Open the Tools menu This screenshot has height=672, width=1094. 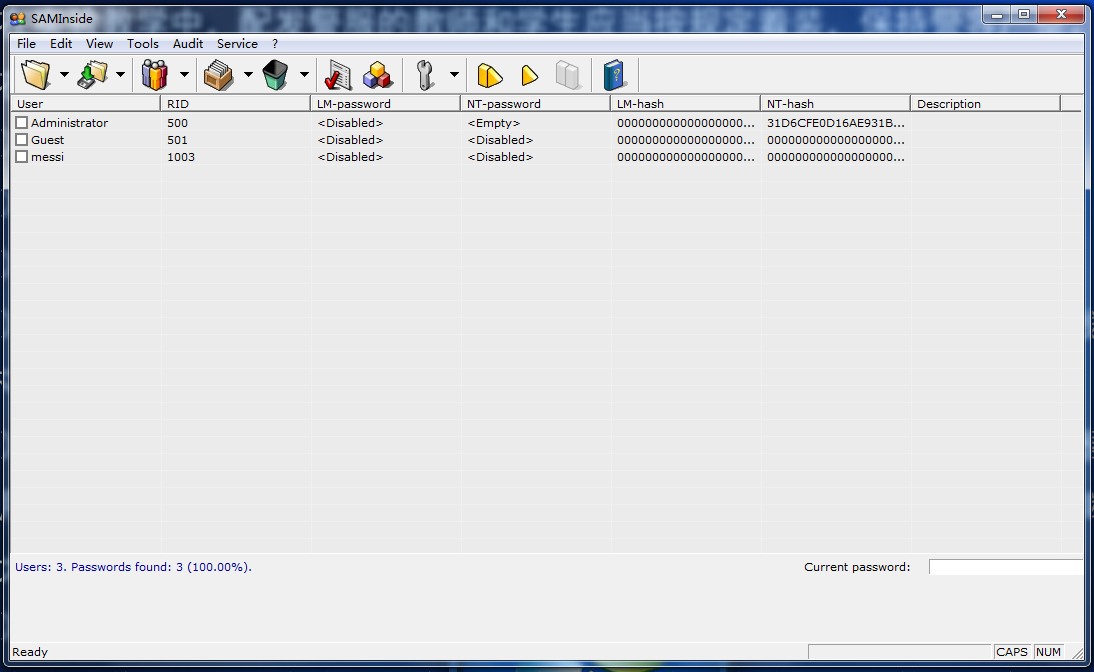(x=143, y=43)
